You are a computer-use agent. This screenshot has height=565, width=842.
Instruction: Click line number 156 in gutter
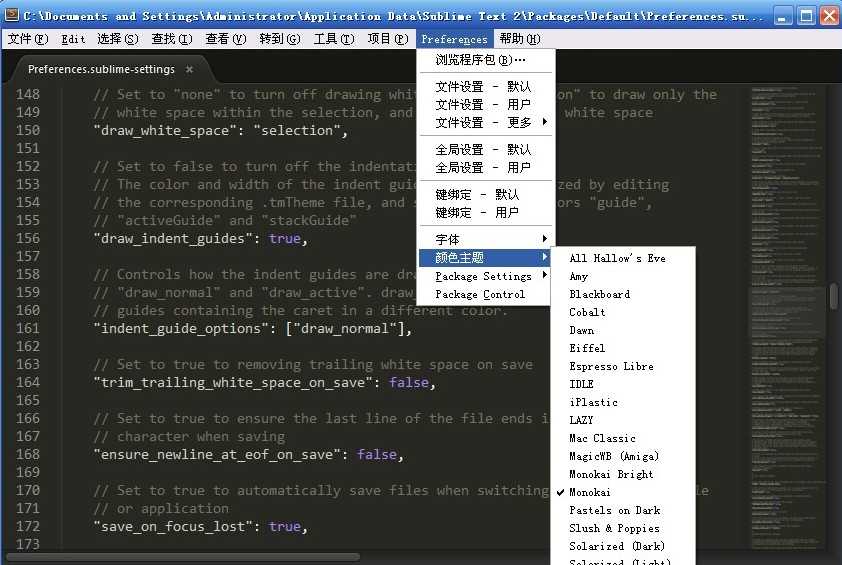pos(28,238)
